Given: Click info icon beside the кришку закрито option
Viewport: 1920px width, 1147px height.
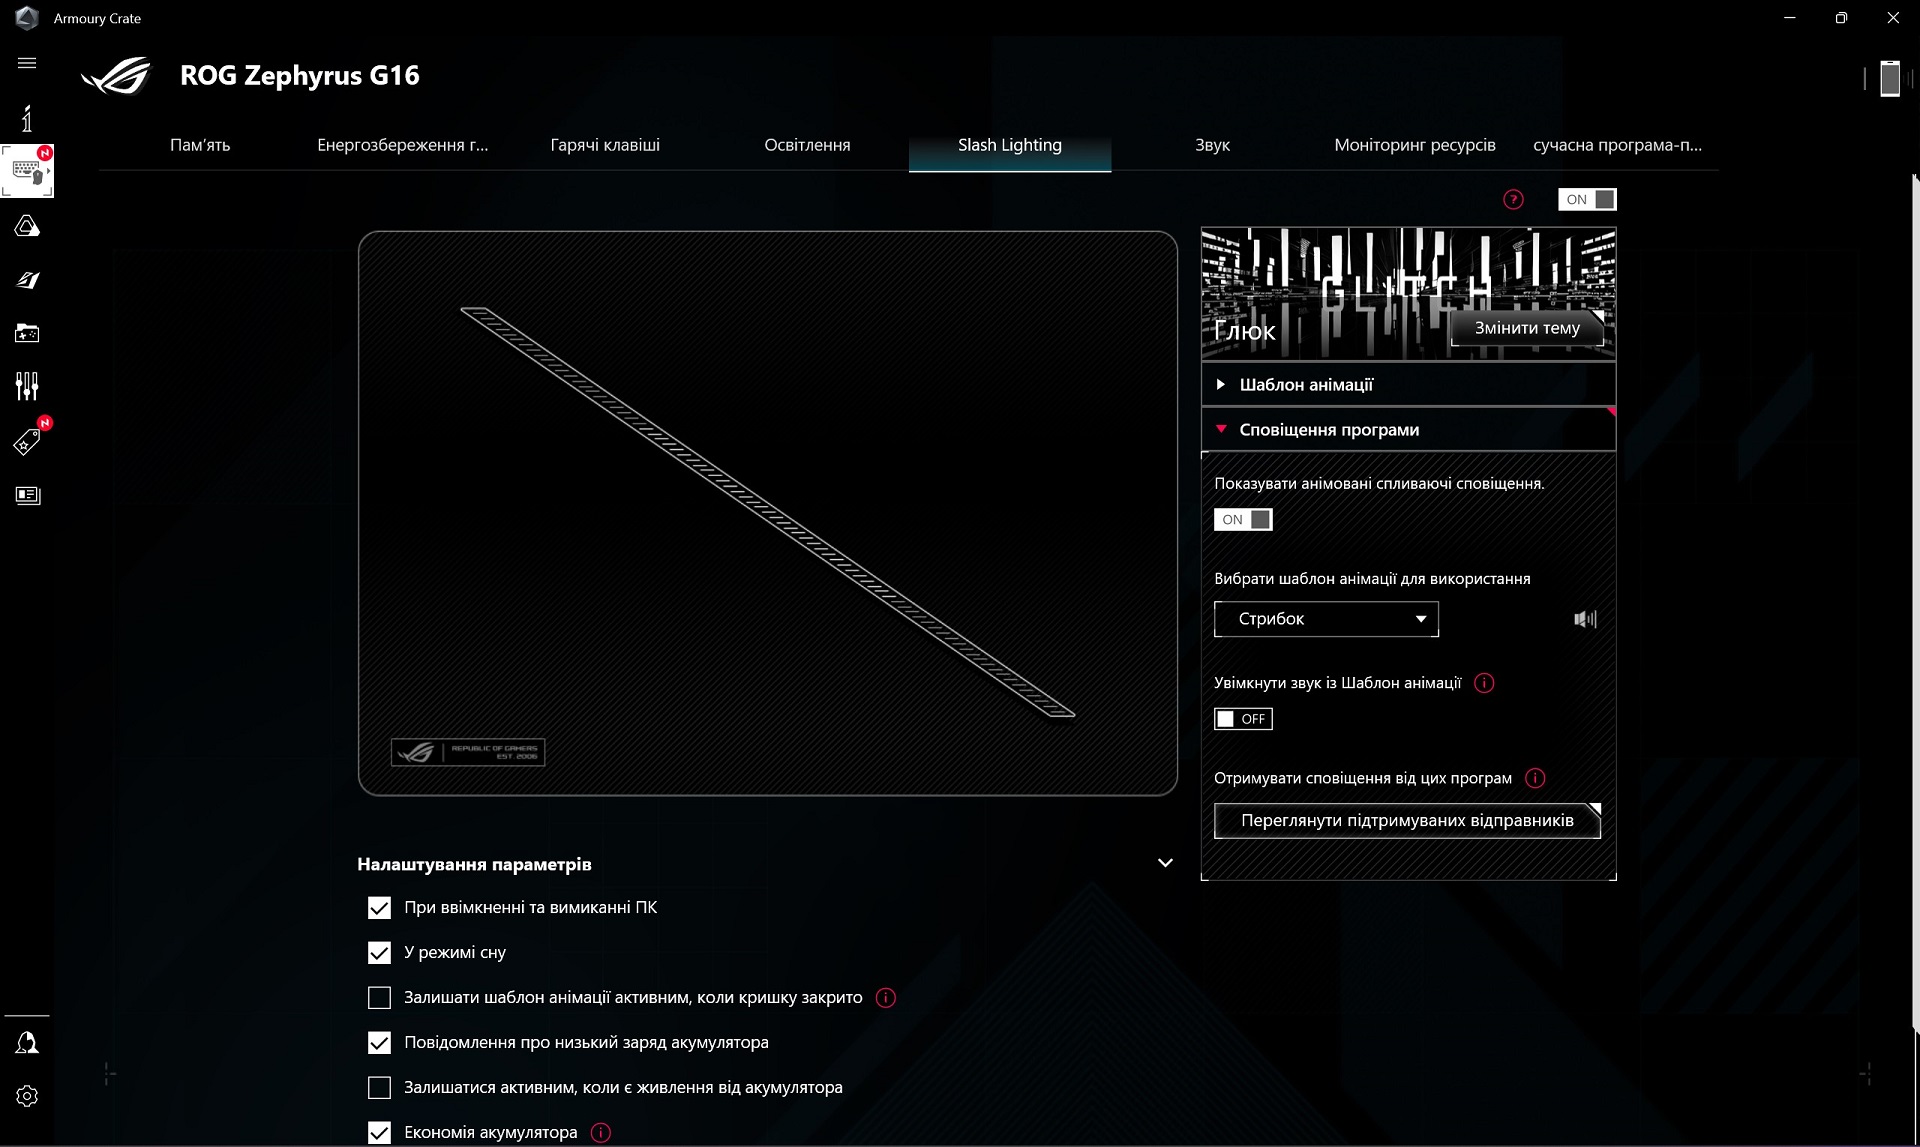Looking at the screenshot, I should tap(885, 998).
